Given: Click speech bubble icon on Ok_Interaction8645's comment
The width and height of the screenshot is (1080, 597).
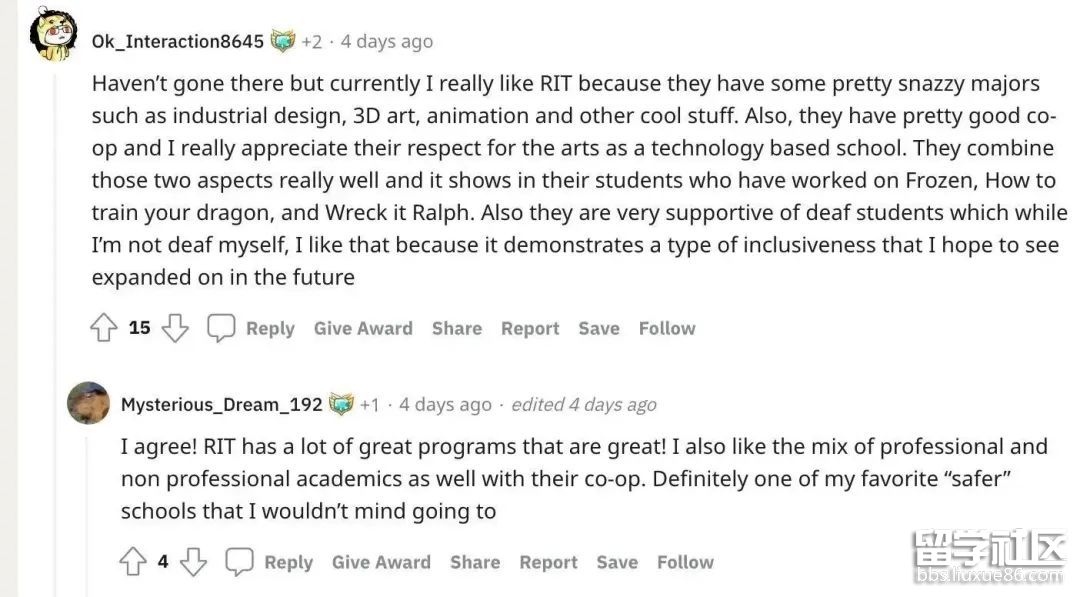Looking at the screenshot, I should (x=221, y=328).
